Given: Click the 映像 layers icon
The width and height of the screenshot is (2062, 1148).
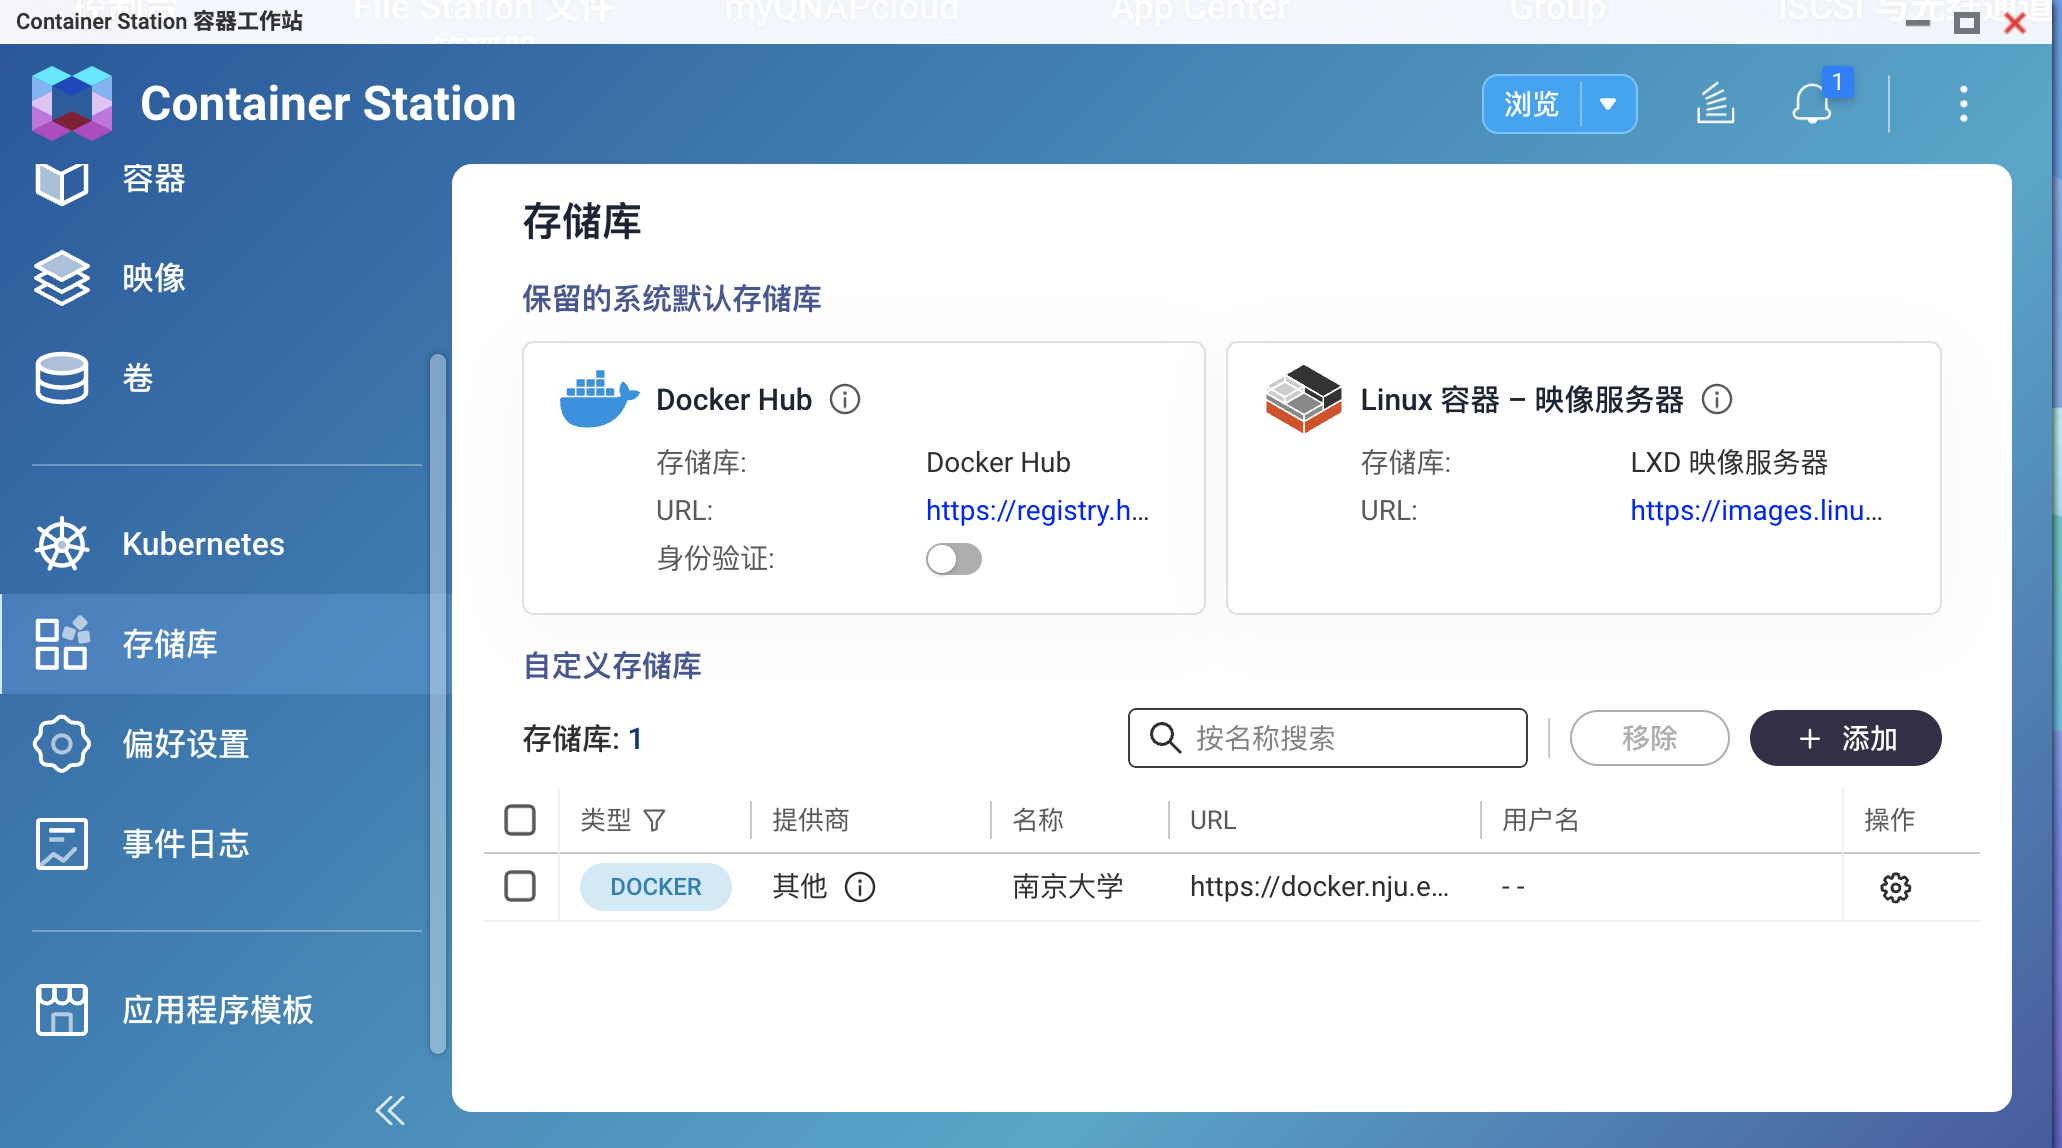Looking at the screenshot, I should click(62, 278).
